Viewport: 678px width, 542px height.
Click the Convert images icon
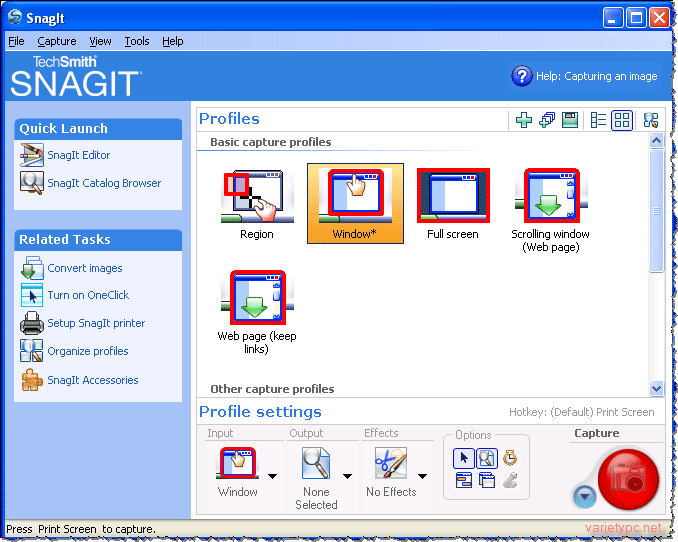[32, 268]
